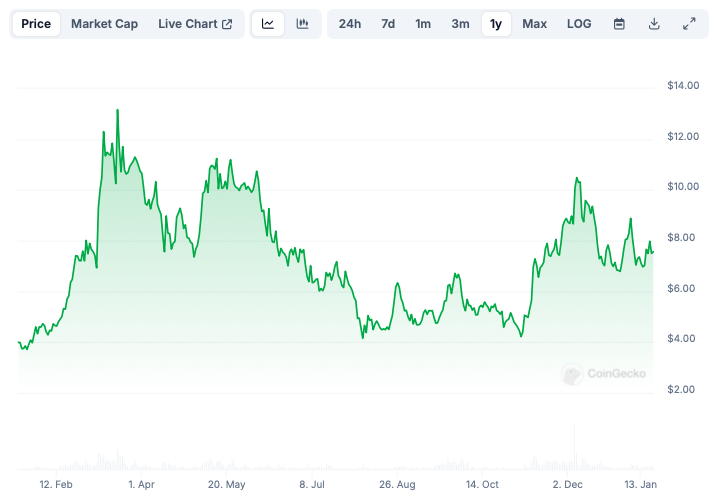Expand chart to fullscreen
719x498 pixels.
click(689, 24)
